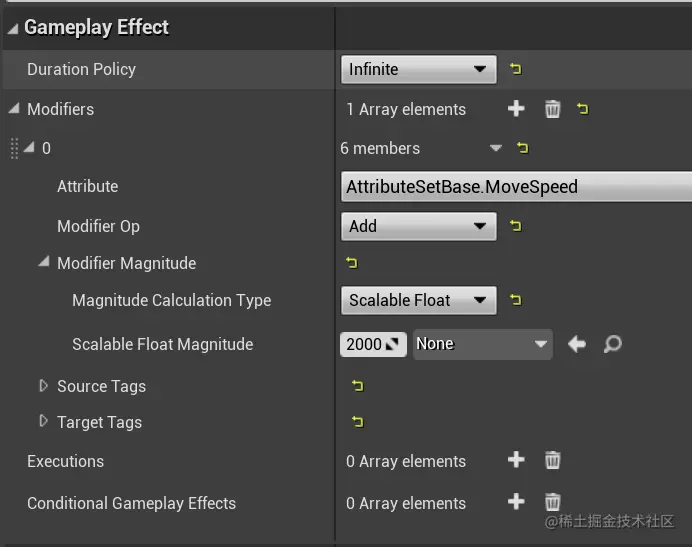Click the Scalable Float Magnitude value field
The width and height of the screenshot is (692, 547).
coord(364,344)
